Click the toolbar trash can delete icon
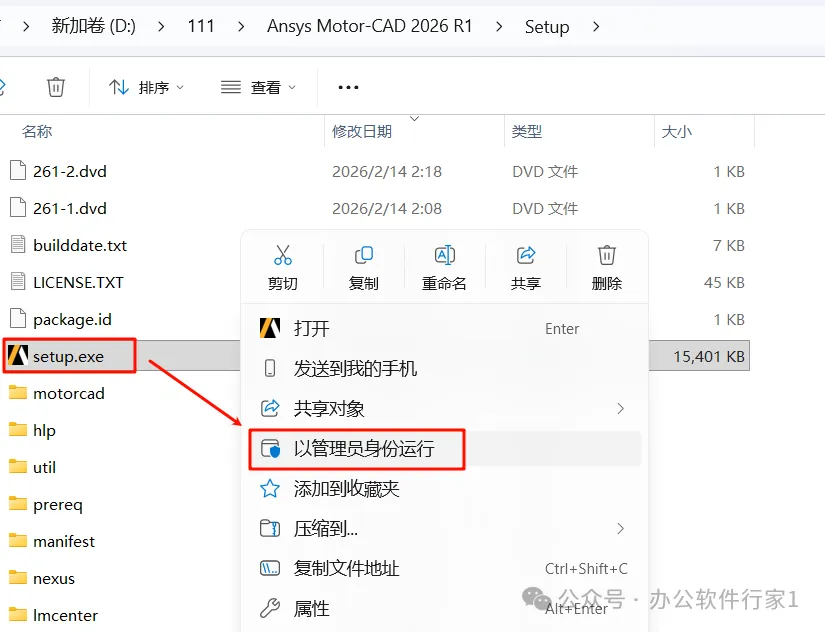The width and height of the screenshot is (825, 632). 56,87
